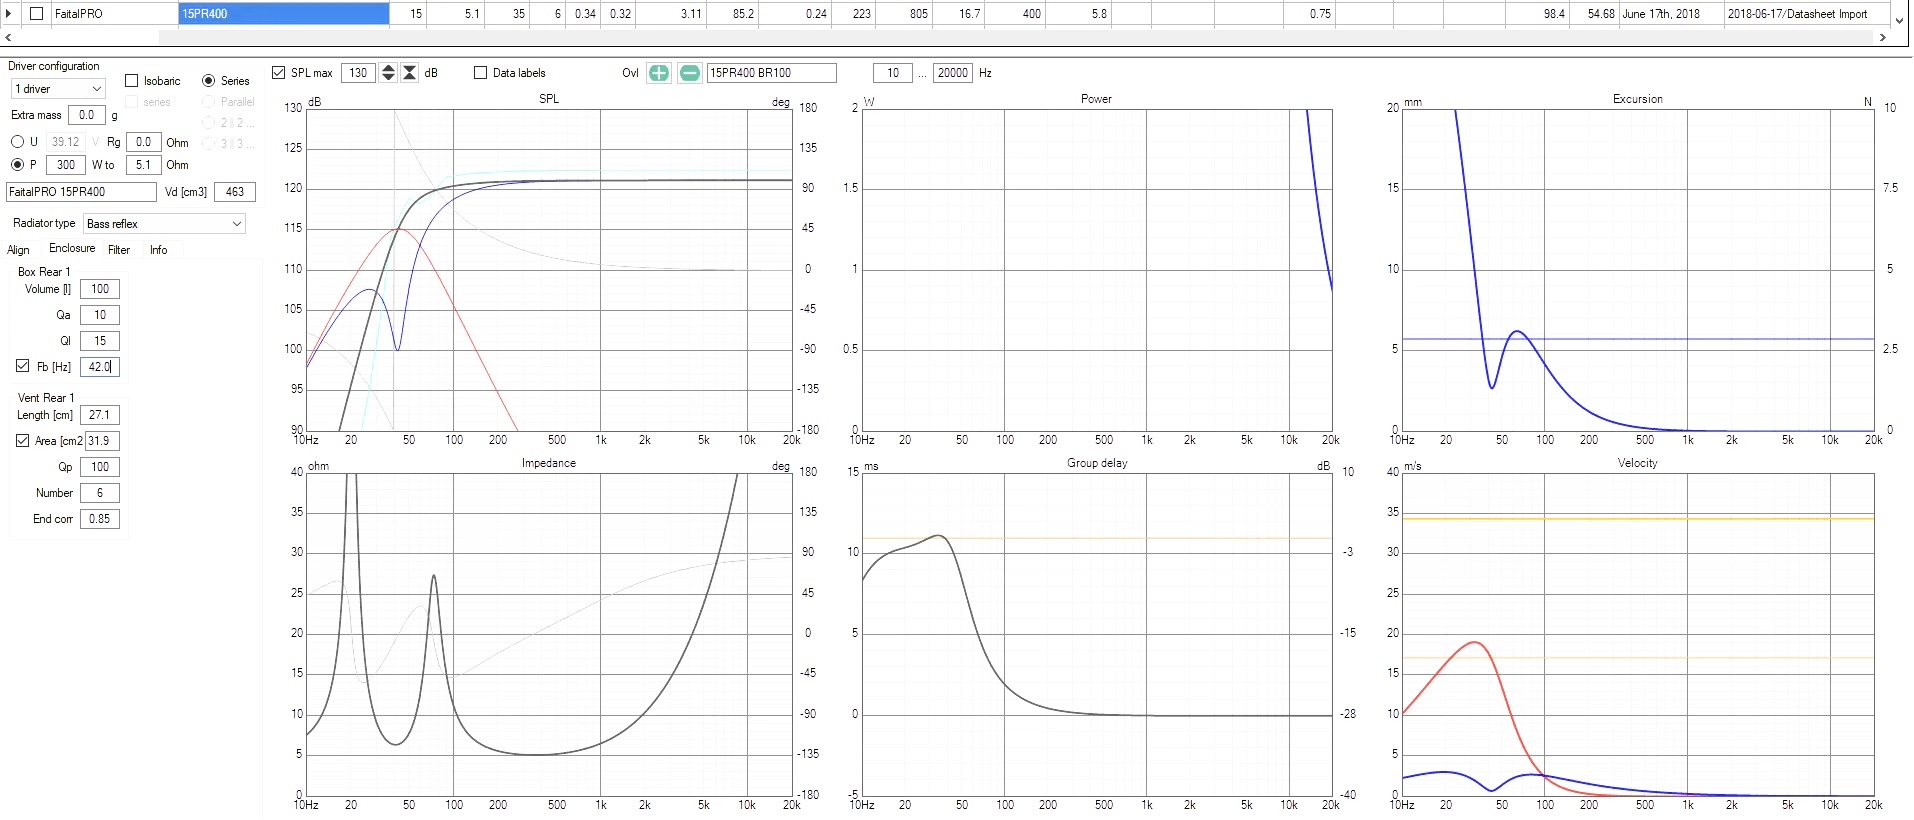1914x820 pixels.
Task: Click the vent Number field showing 6
Action: [x=100, y=493]
